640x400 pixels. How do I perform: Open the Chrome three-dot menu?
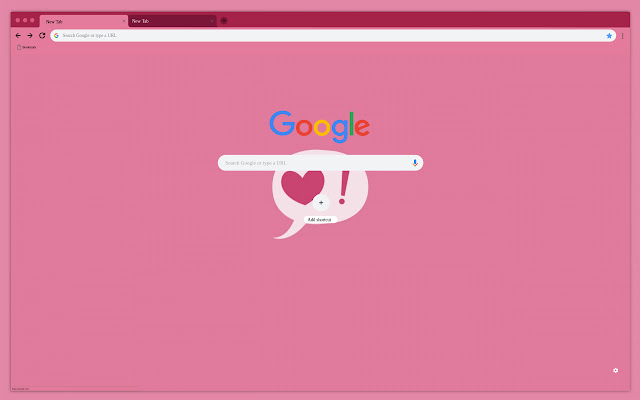[622, 36]
